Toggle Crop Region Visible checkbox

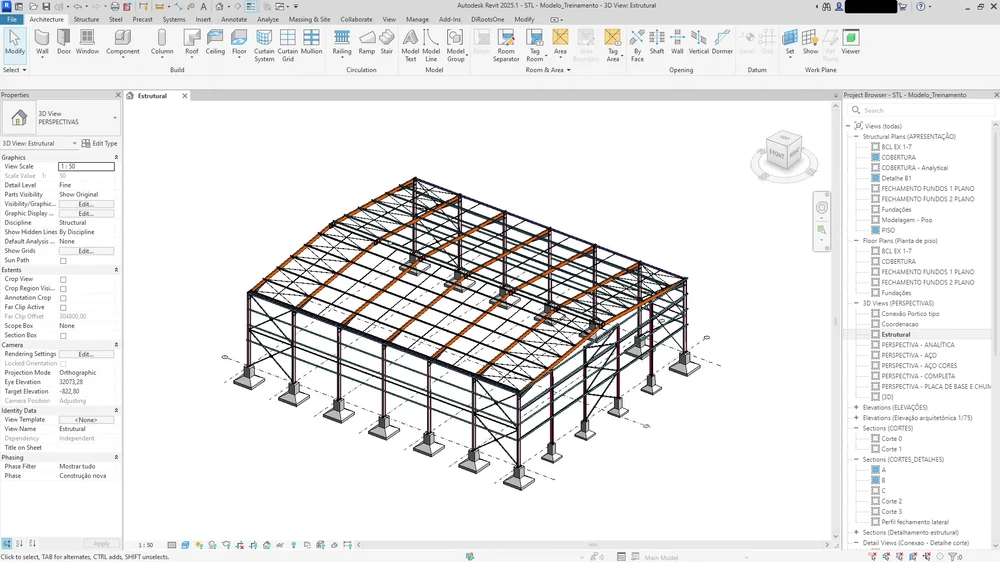63,289
